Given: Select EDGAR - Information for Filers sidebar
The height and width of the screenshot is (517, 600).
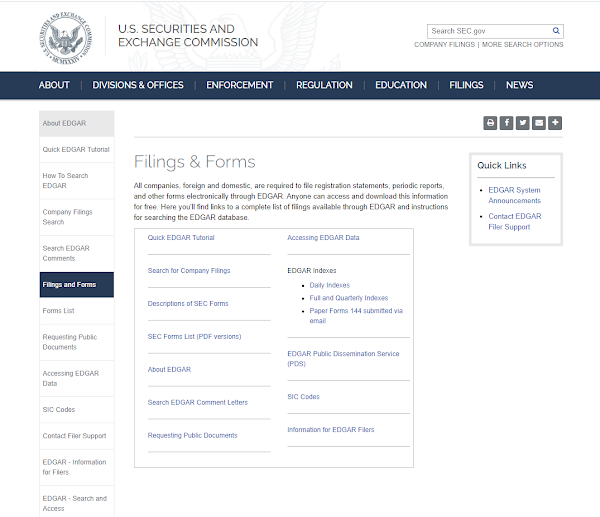Looking at the screenshot, I should [77, 467].
